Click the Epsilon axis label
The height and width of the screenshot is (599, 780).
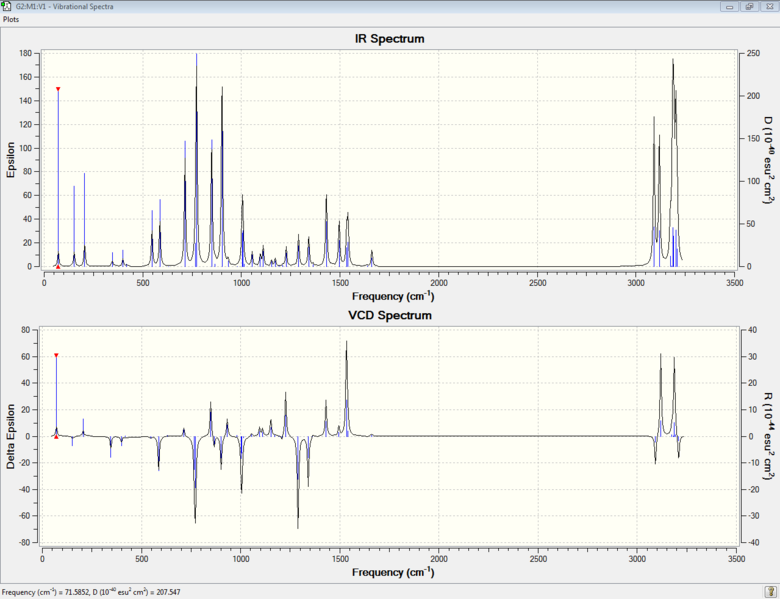point(10,160)
